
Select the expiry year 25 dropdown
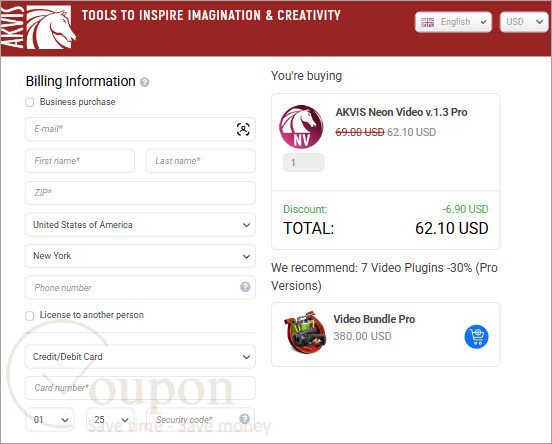point(110,420)
